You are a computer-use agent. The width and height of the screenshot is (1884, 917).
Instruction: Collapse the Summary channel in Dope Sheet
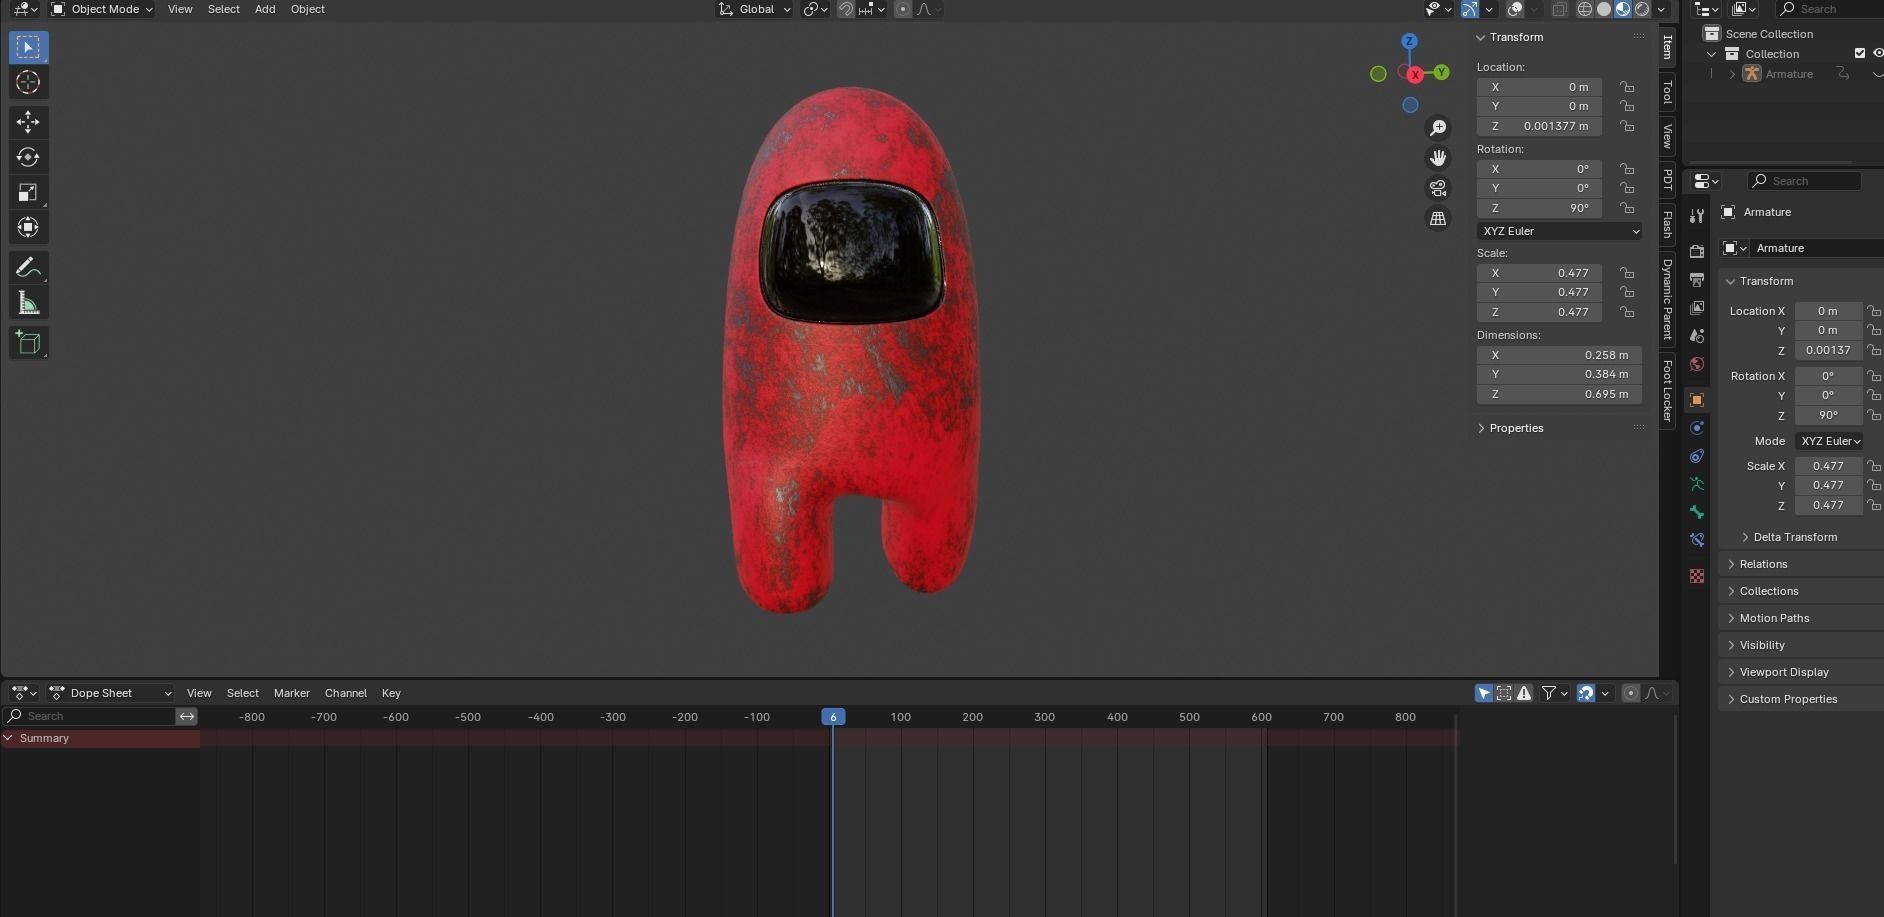click(x=9, y=738)
